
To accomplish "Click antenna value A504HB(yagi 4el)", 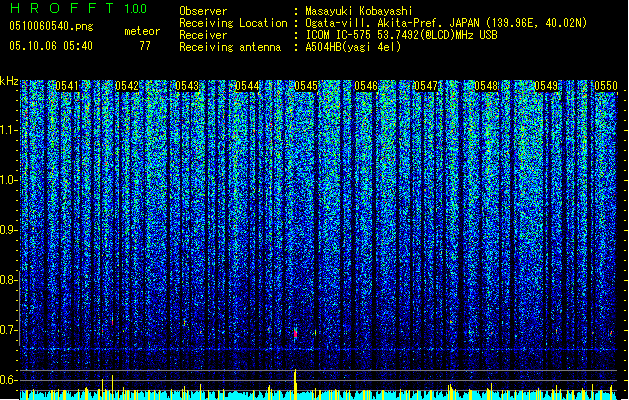I will pos(353,47).
